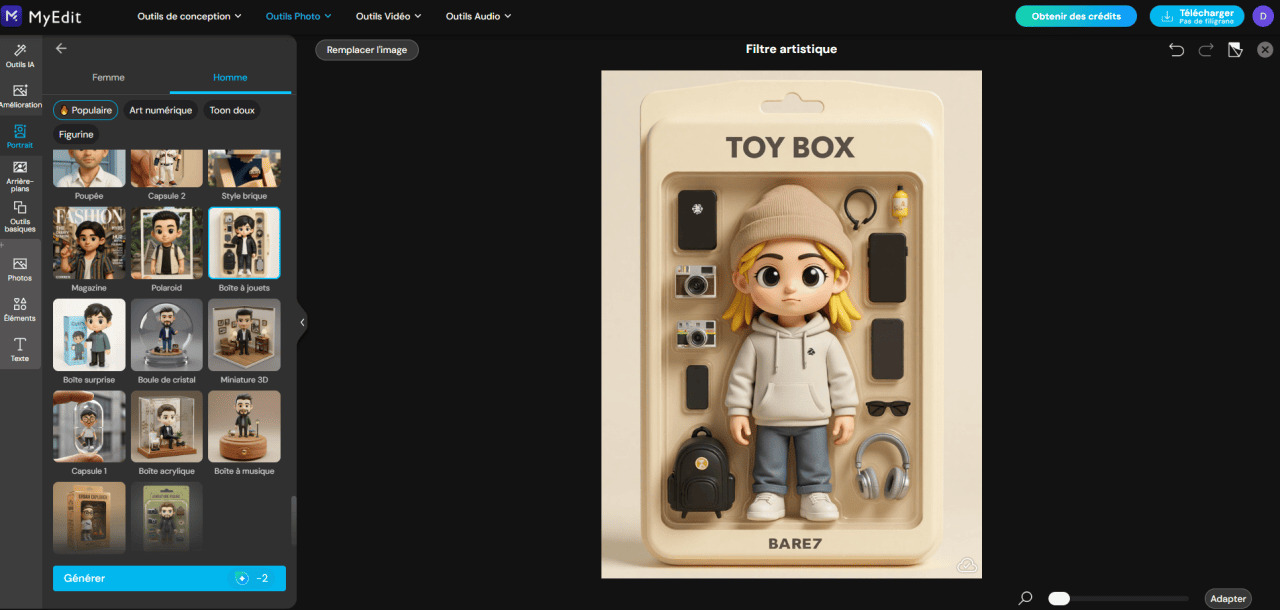The width and height of the screenshot is (1280, 610).
Task: Close the Filtre artistique editor
Action: [1265, 50]
